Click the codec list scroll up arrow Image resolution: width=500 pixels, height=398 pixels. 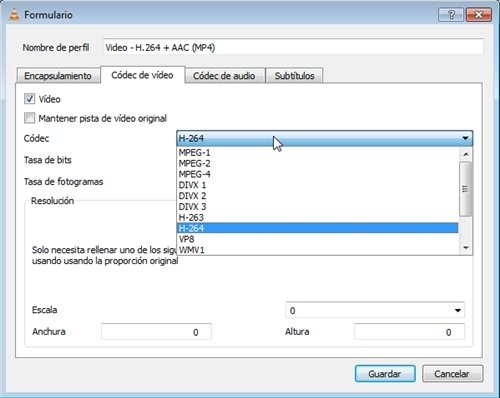(466, 154)
